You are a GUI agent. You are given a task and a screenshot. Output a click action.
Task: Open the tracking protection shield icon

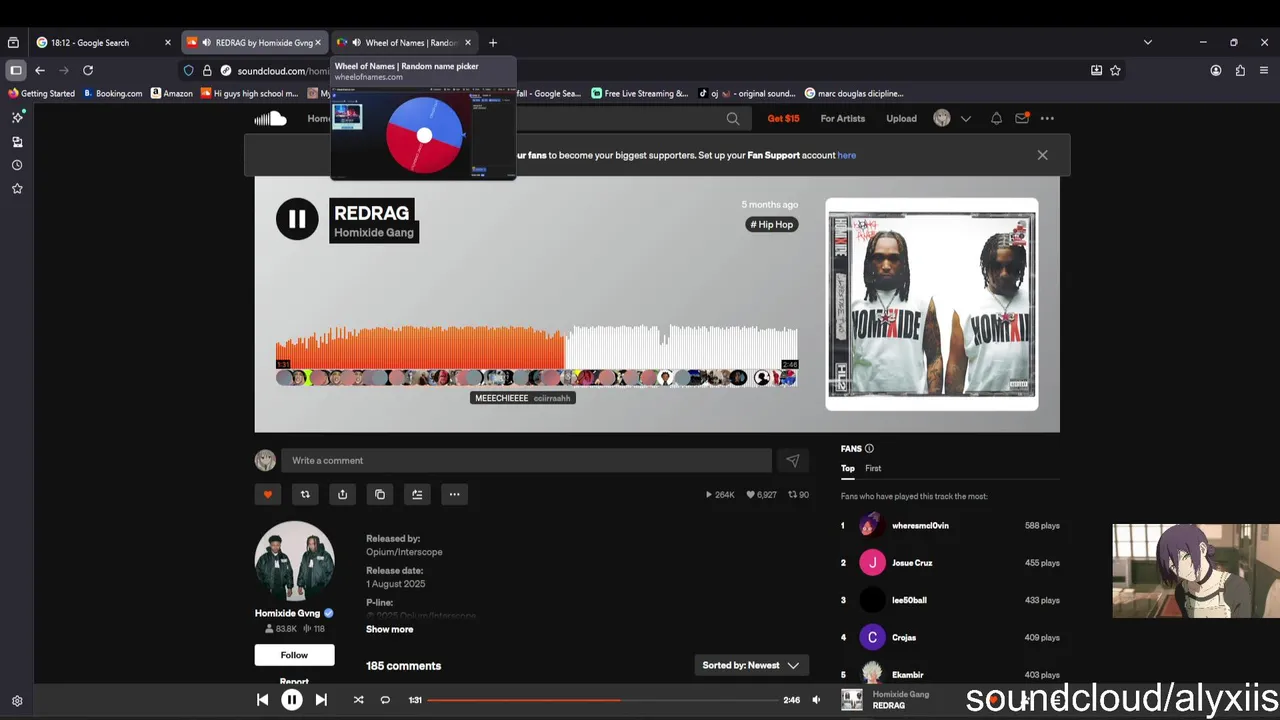tap(189, 70)
